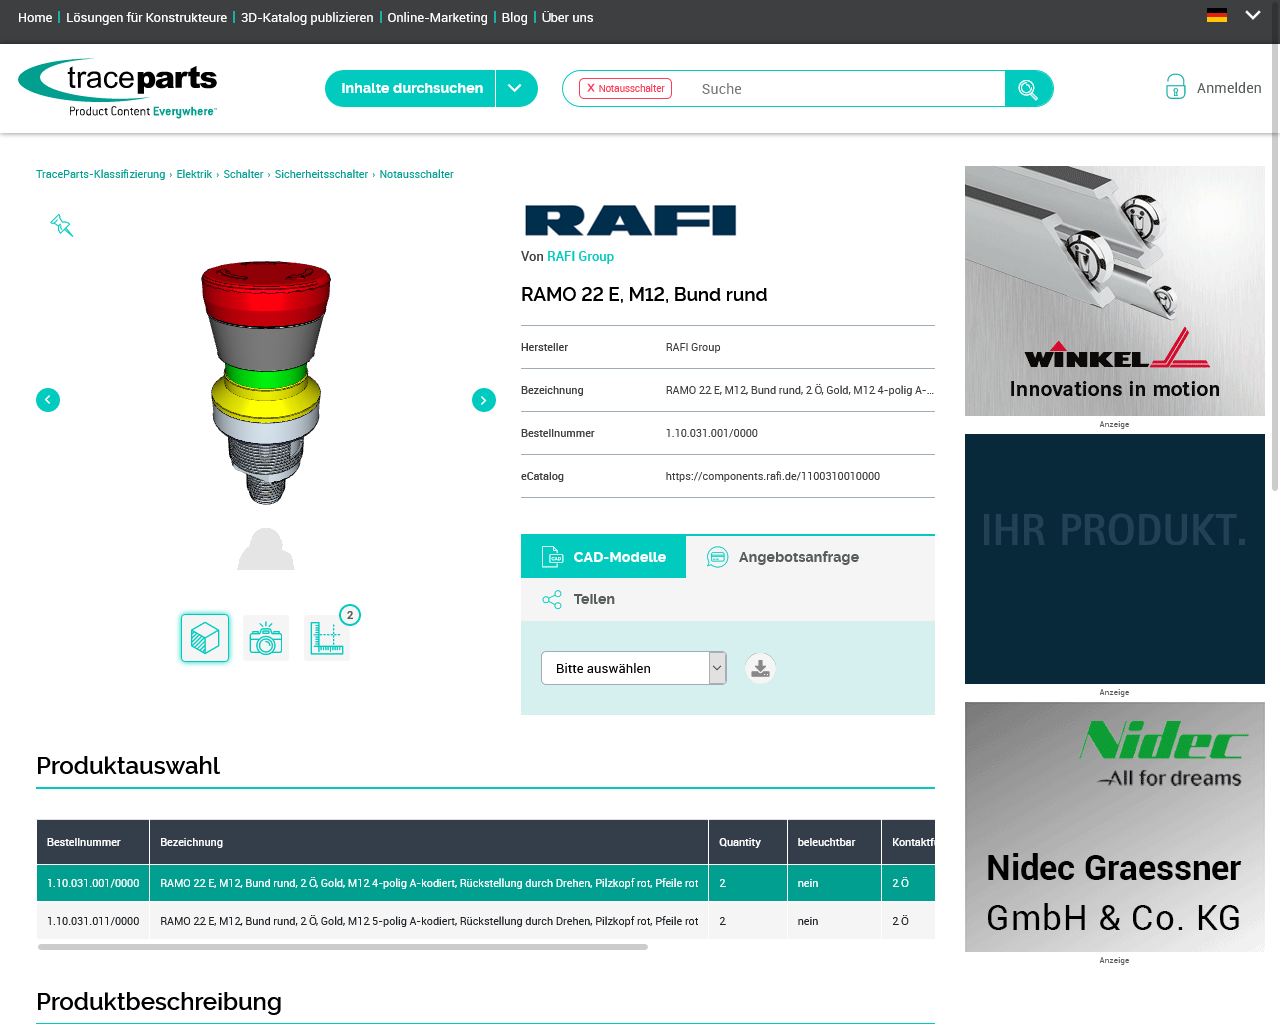Open 3D-Katalog publizieren menu item
The image size is (1280, 1024).
point(307,17)
